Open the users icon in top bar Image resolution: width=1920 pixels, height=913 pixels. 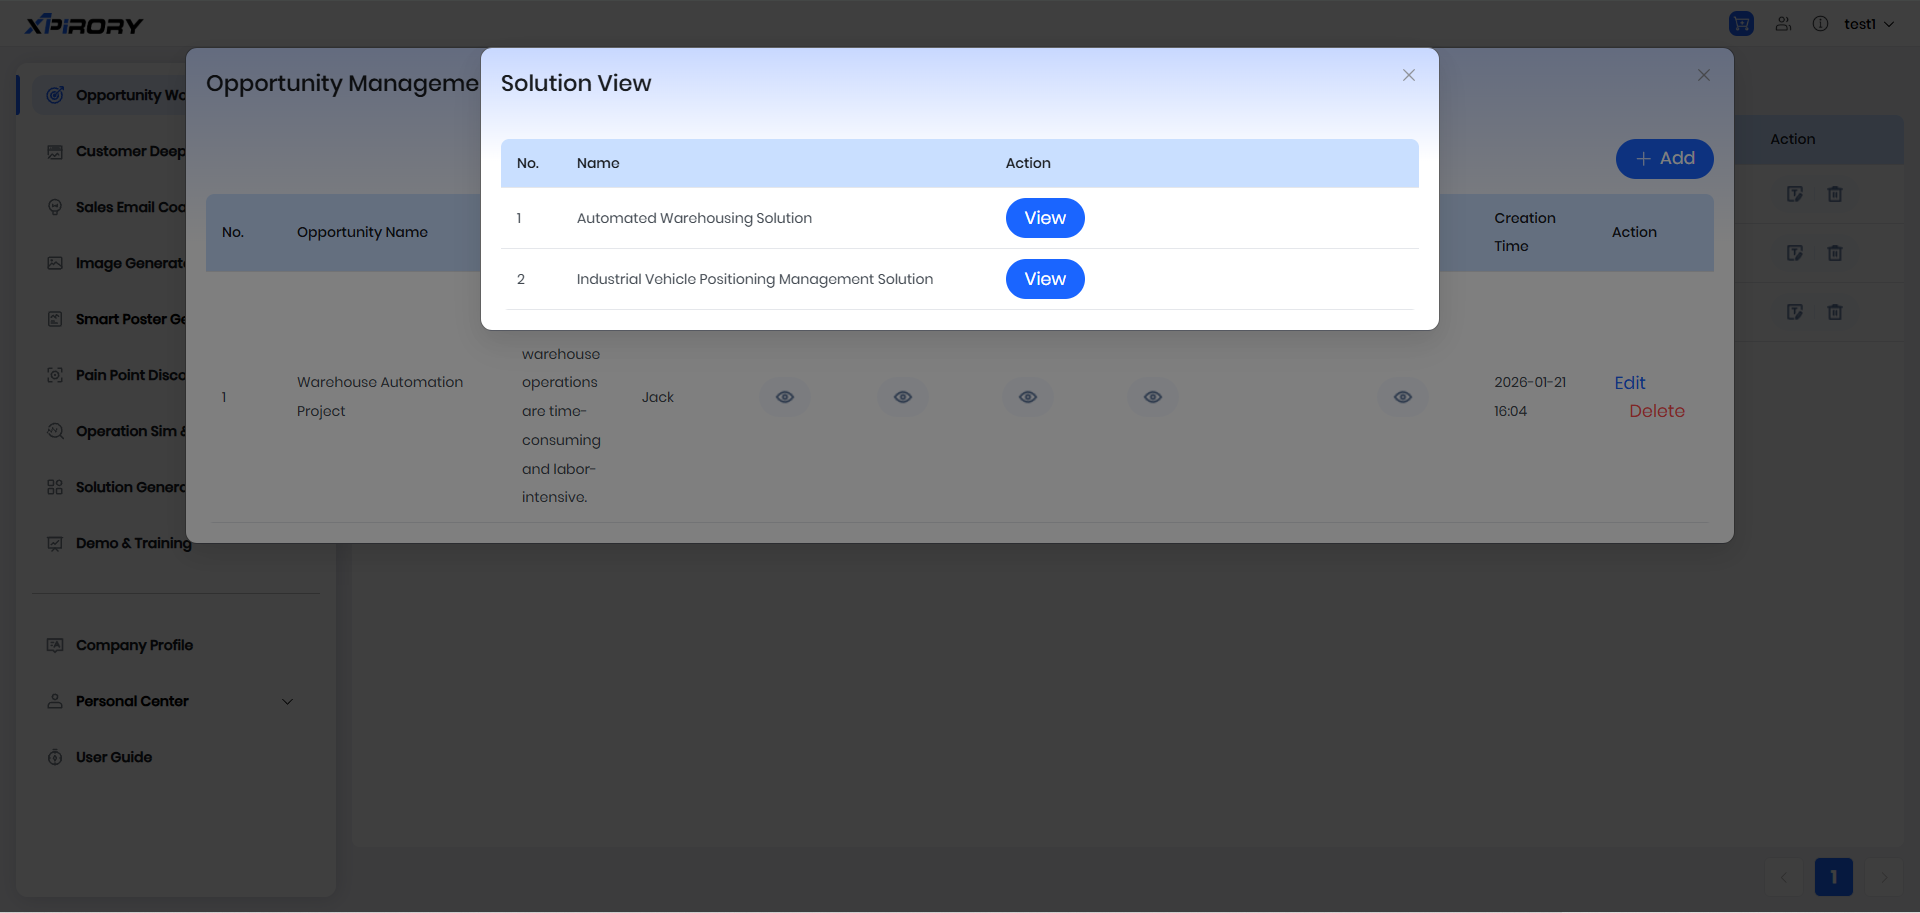tap(1783, 24)
